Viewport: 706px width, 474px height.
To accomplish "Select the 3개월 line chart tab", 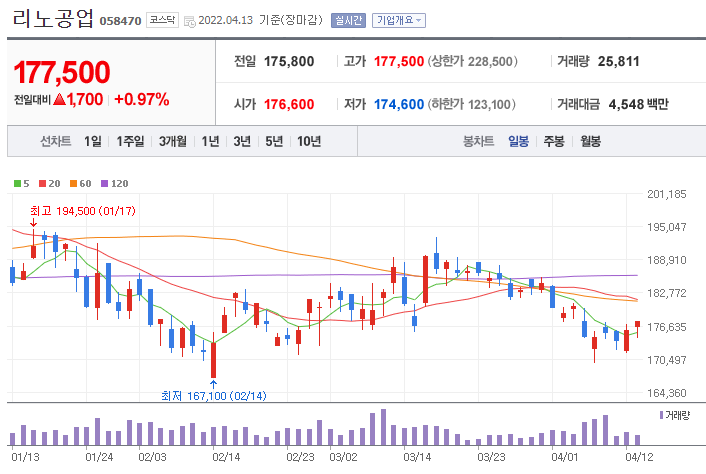I will 173,141.
